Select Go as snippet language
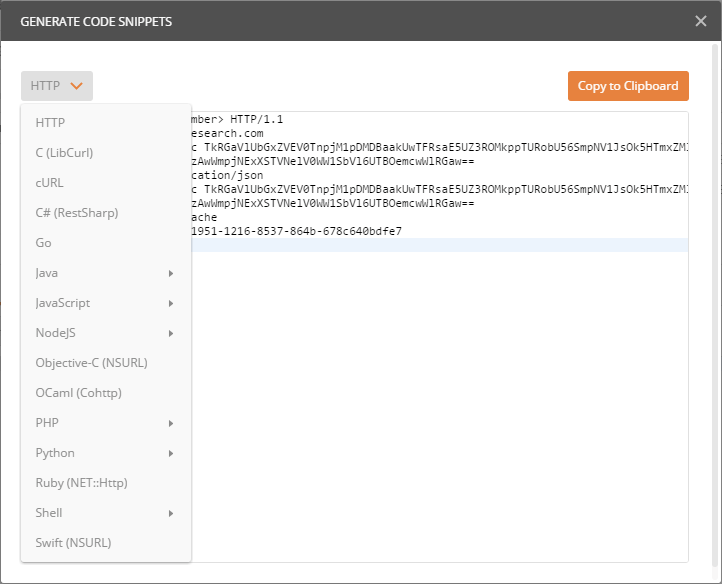Image resolution: width=722 pixels, height=584 pixels. tap(43, 243)
